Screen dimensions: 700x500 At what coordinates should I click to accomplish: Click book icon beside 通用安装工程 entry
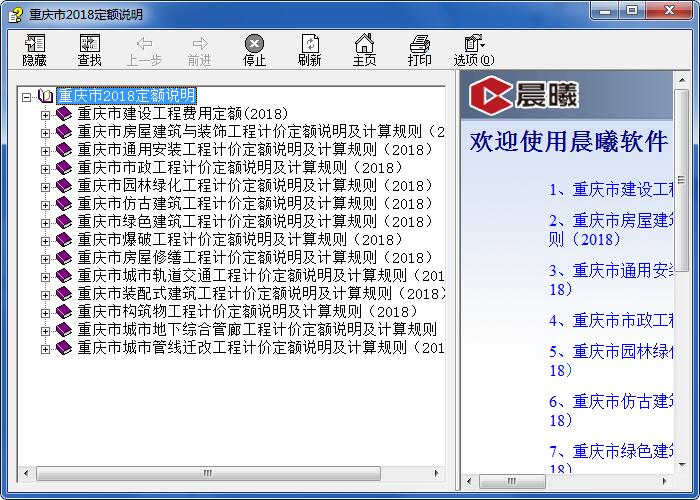(64, 150)
